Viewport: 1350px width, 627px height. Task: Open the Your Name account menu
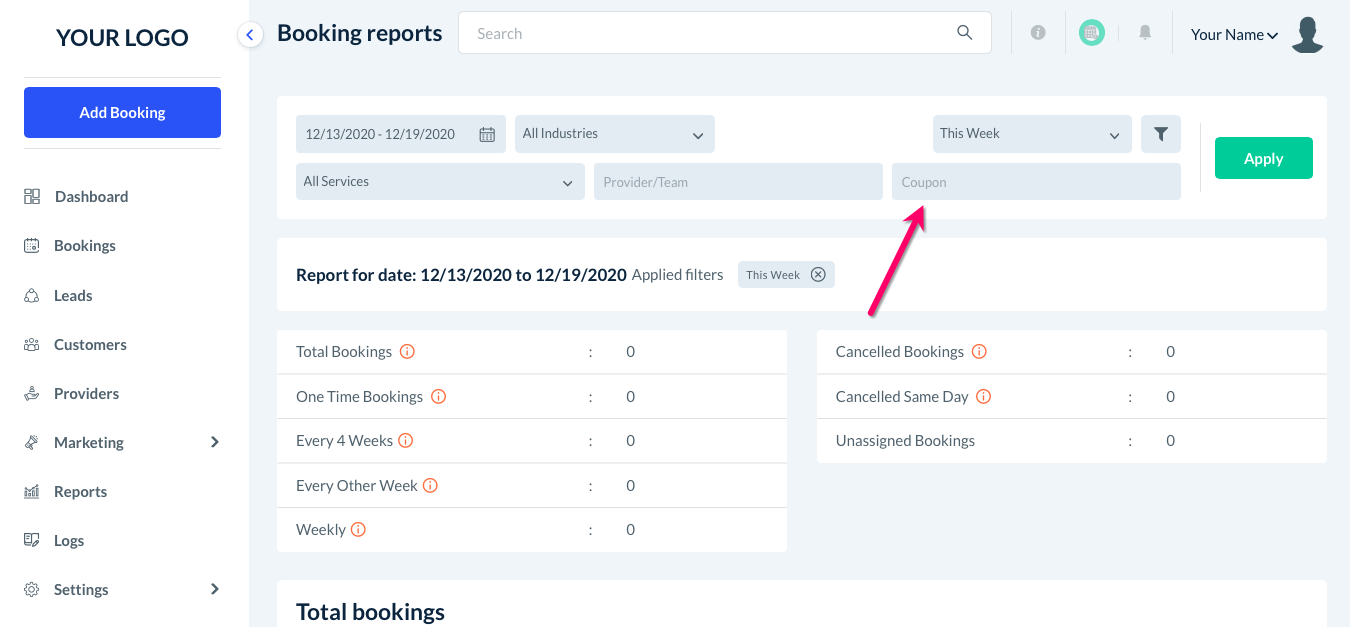pyautogui.click(x=1235, y=35)
